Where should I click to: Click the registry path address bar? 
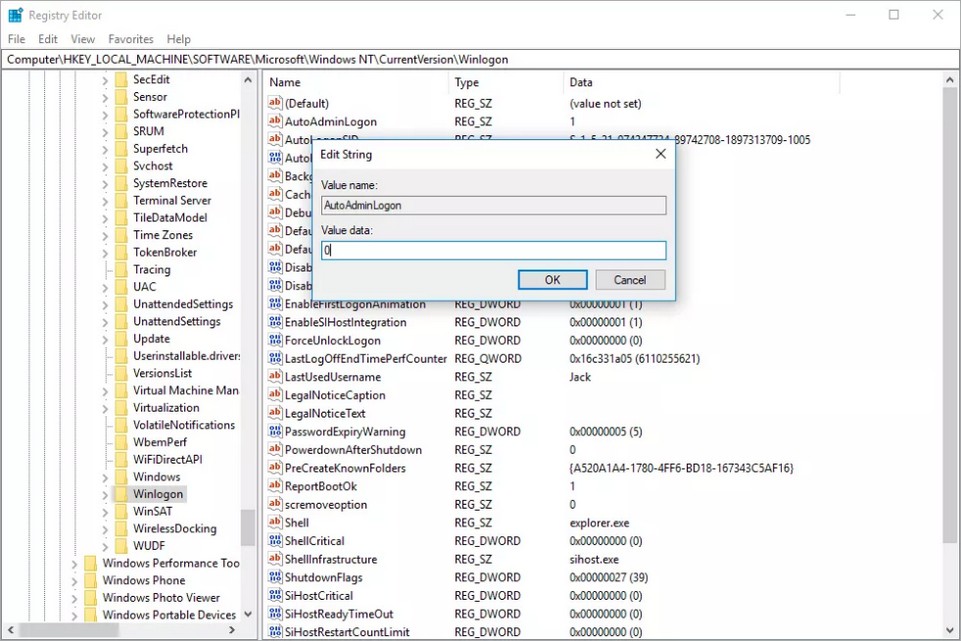[480, 59]
